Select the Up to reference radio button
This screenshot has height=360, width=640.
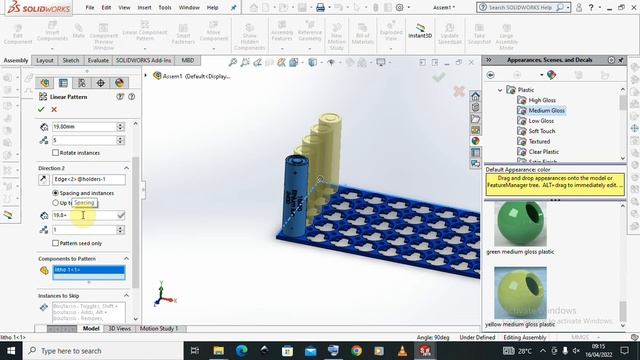56,202
